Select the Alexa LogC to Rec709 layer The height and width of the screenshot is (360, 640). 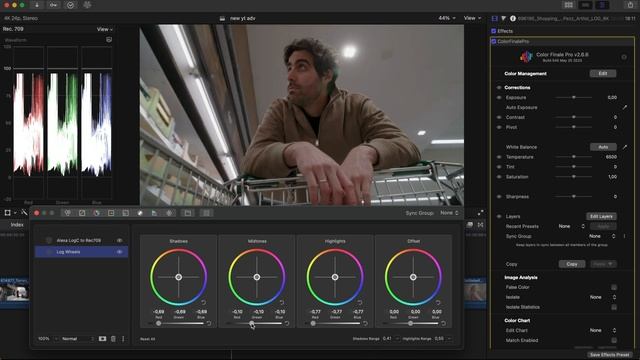(x=81, y=240)
